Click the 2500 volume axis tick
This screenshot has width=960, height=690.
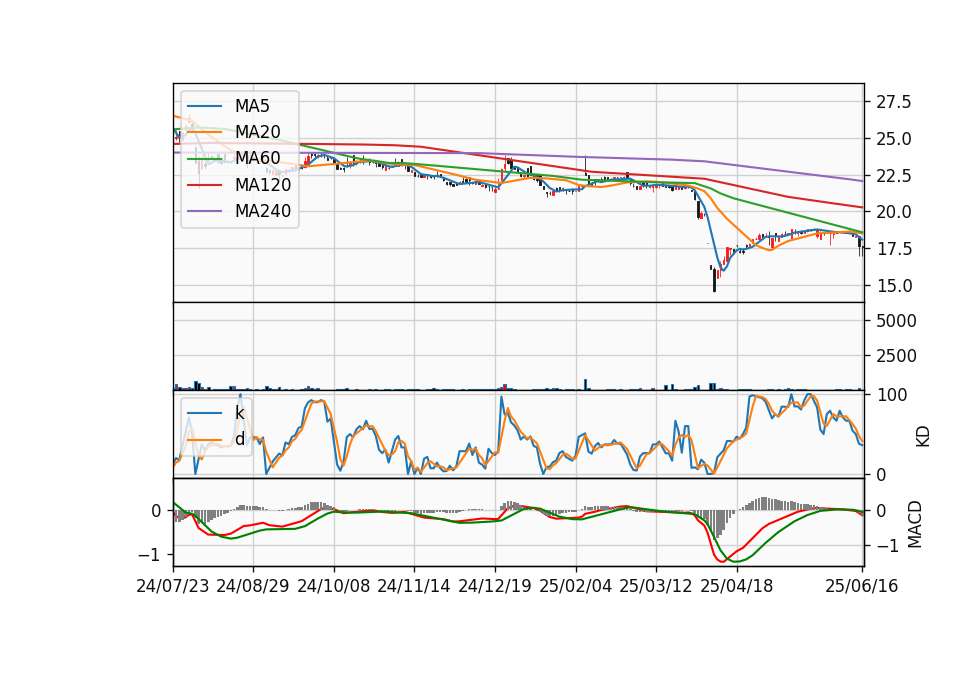coord(896,356)
